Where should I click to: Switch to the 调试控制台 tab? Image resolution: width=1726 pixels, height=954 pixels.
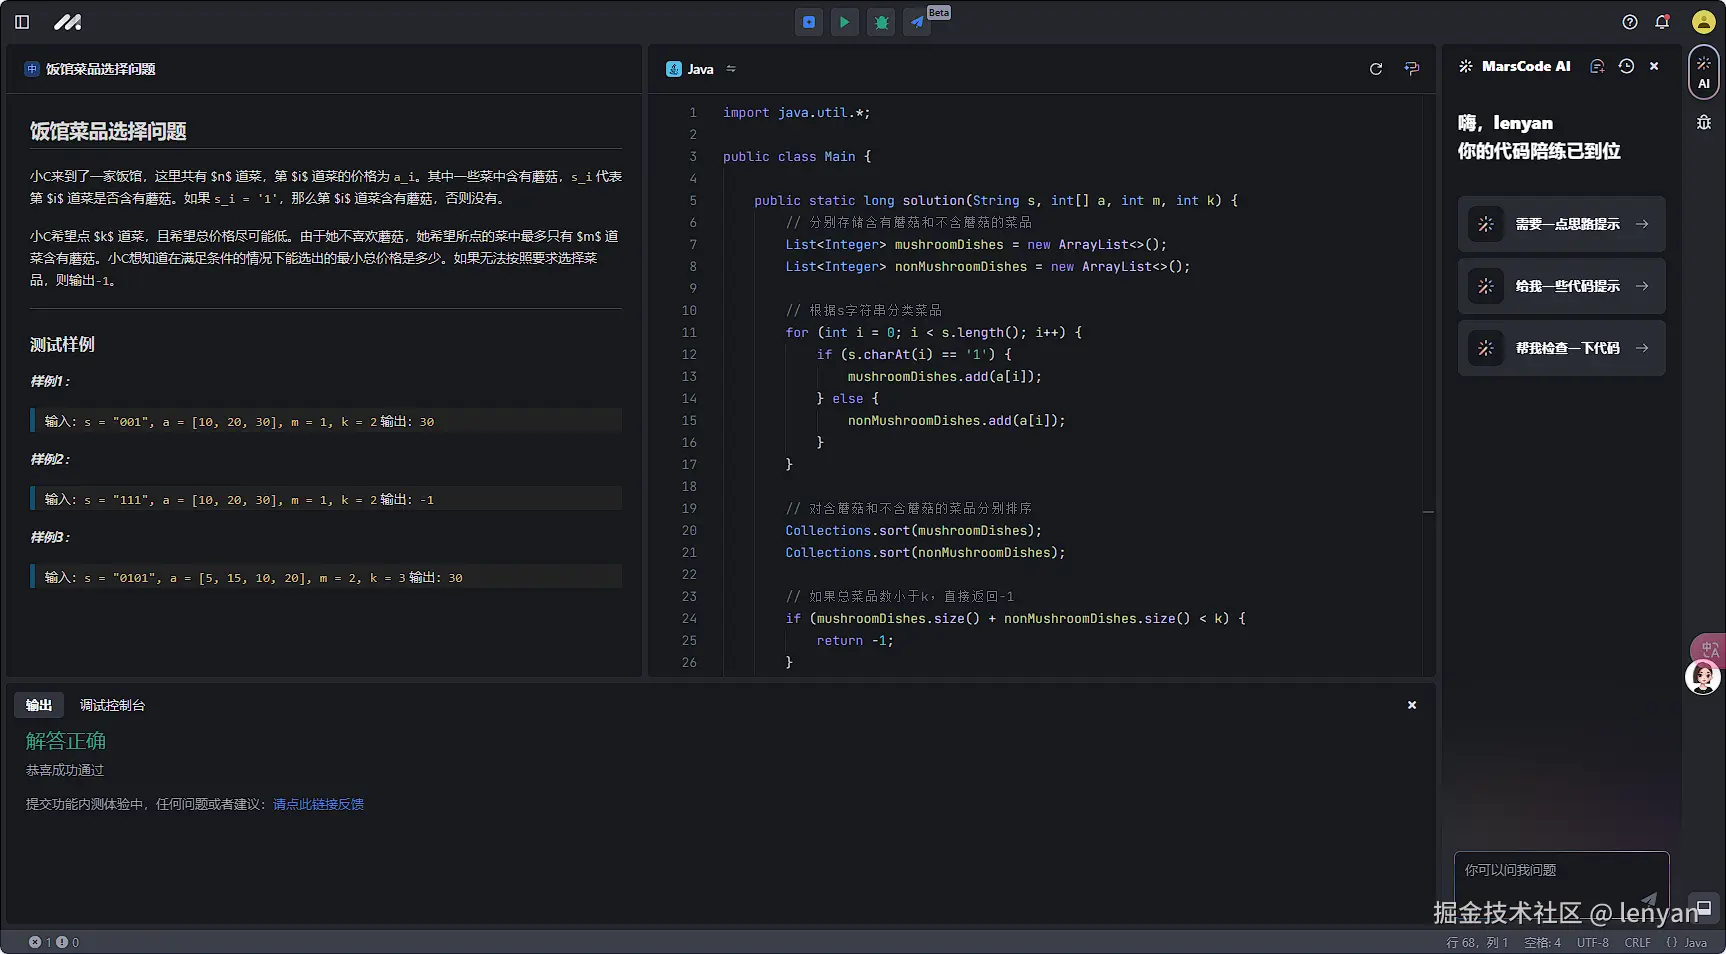pyautogui.click(x=112, y=705)
